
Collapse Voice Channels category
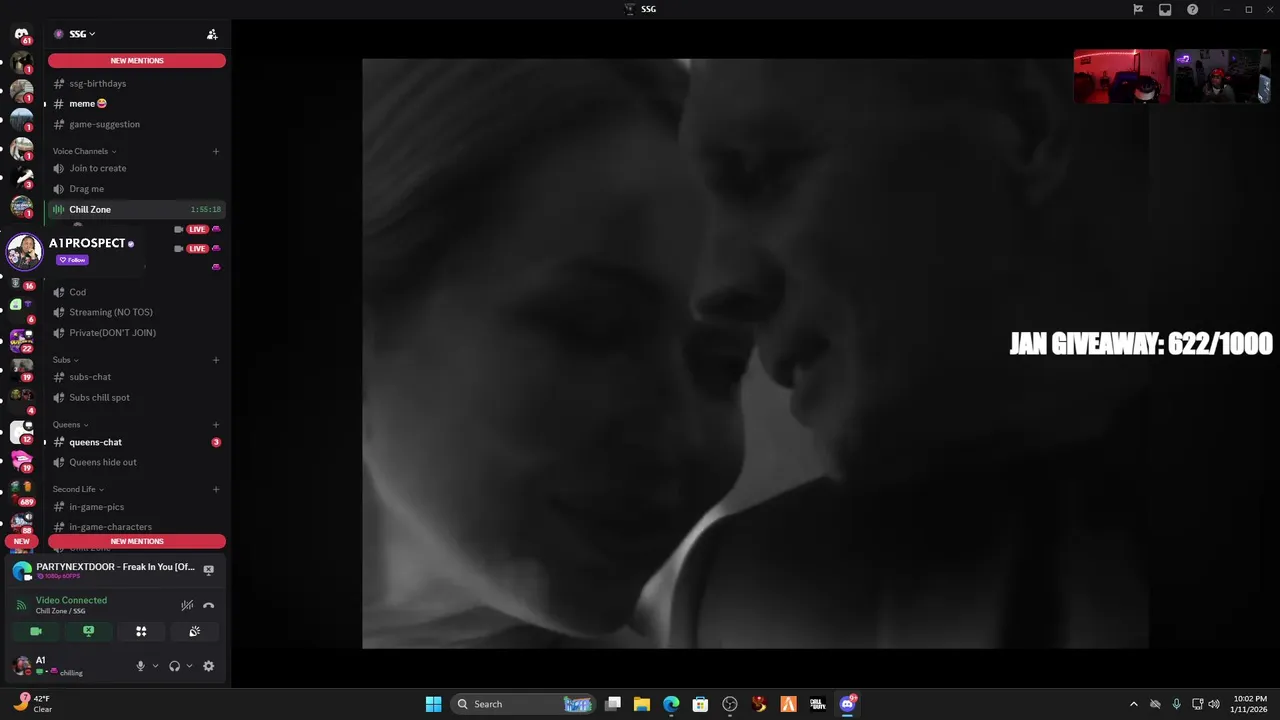[84, 151]
